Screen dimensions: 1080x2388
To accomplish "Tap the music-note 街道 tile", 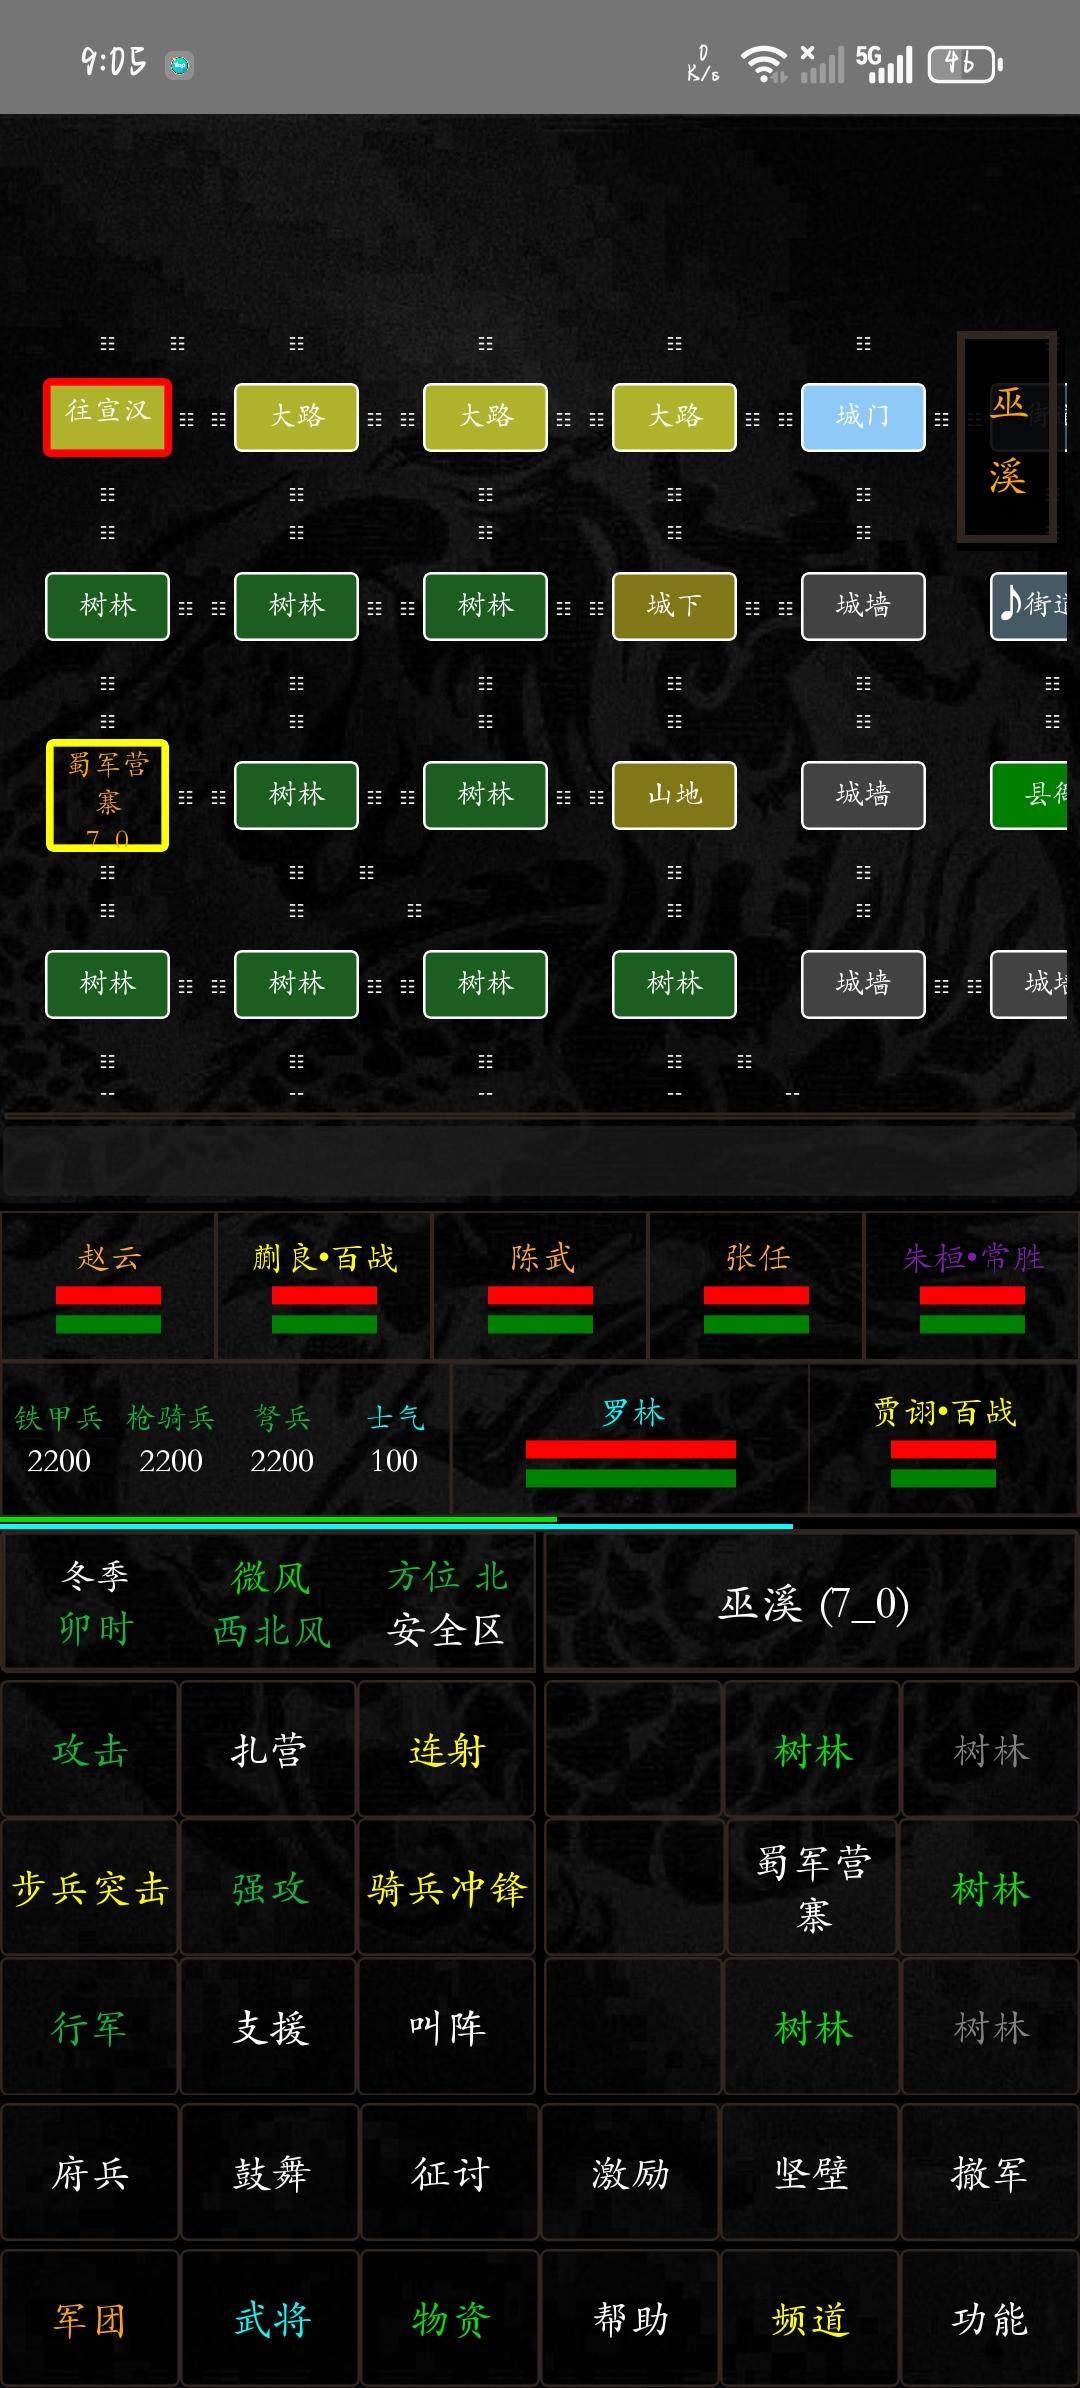I will [x=1030, y=606].
